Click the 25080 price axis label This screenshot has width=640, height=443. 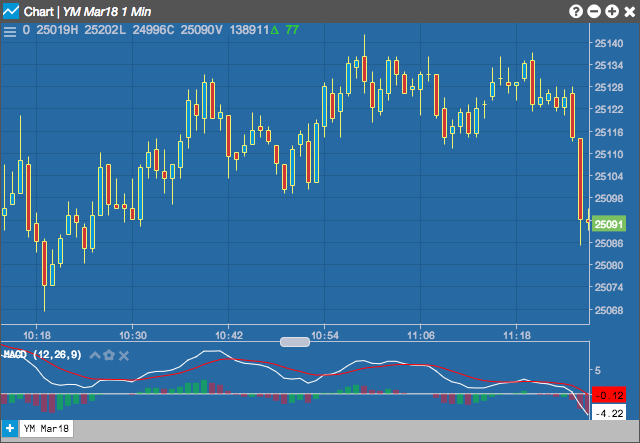click(609, 265)
